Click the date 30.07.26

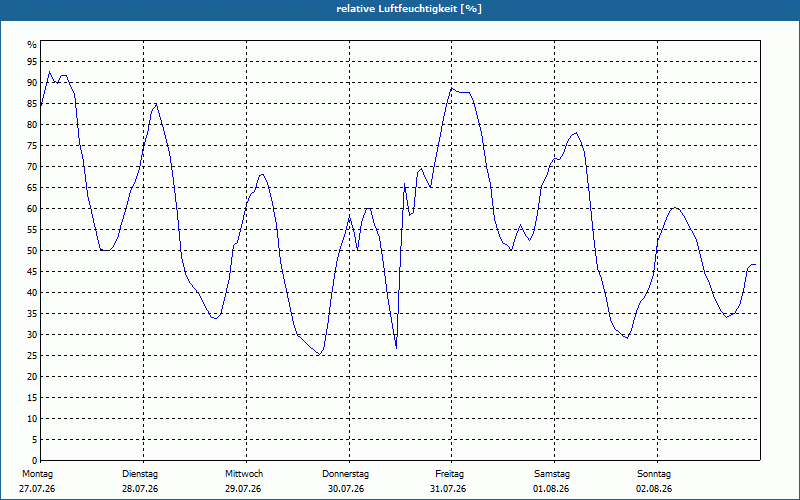tap(346, 489)
